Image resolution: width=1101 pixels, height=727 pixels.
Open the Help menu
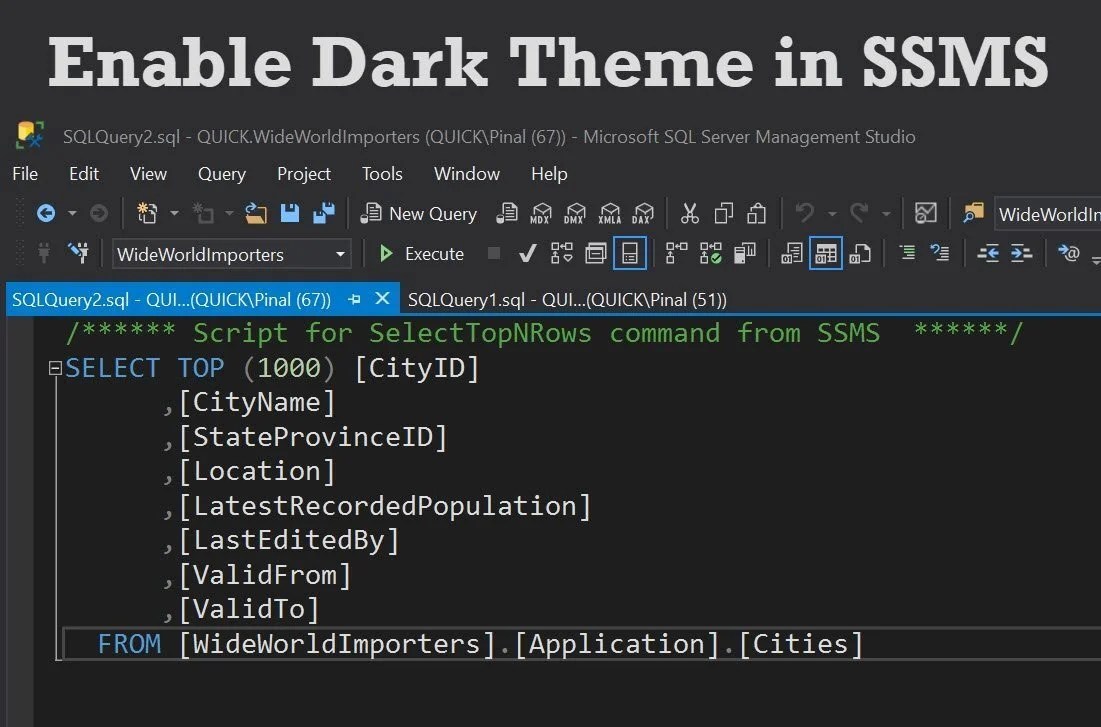[549, 173]
